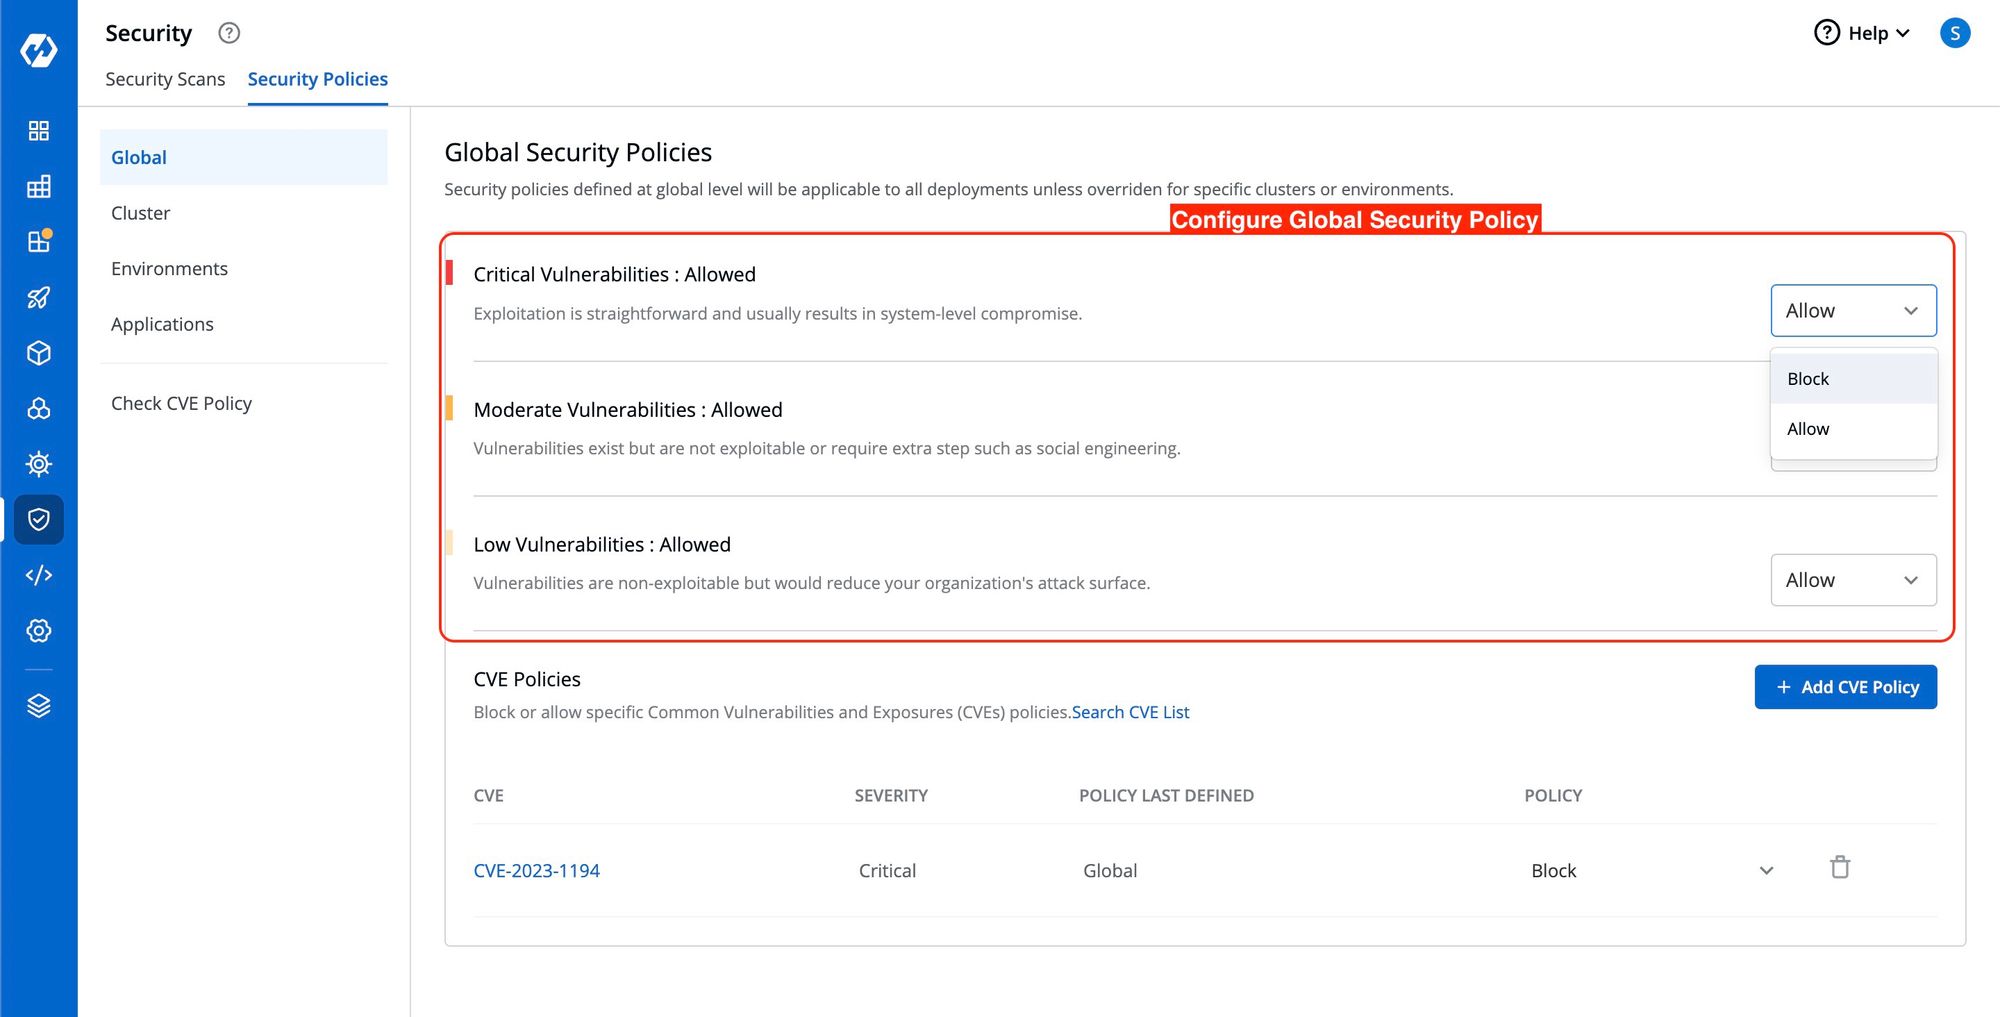Open the cluster hexagons icon in sidebar
This screenshot has height=1017, width=2000.
[39, 408]
